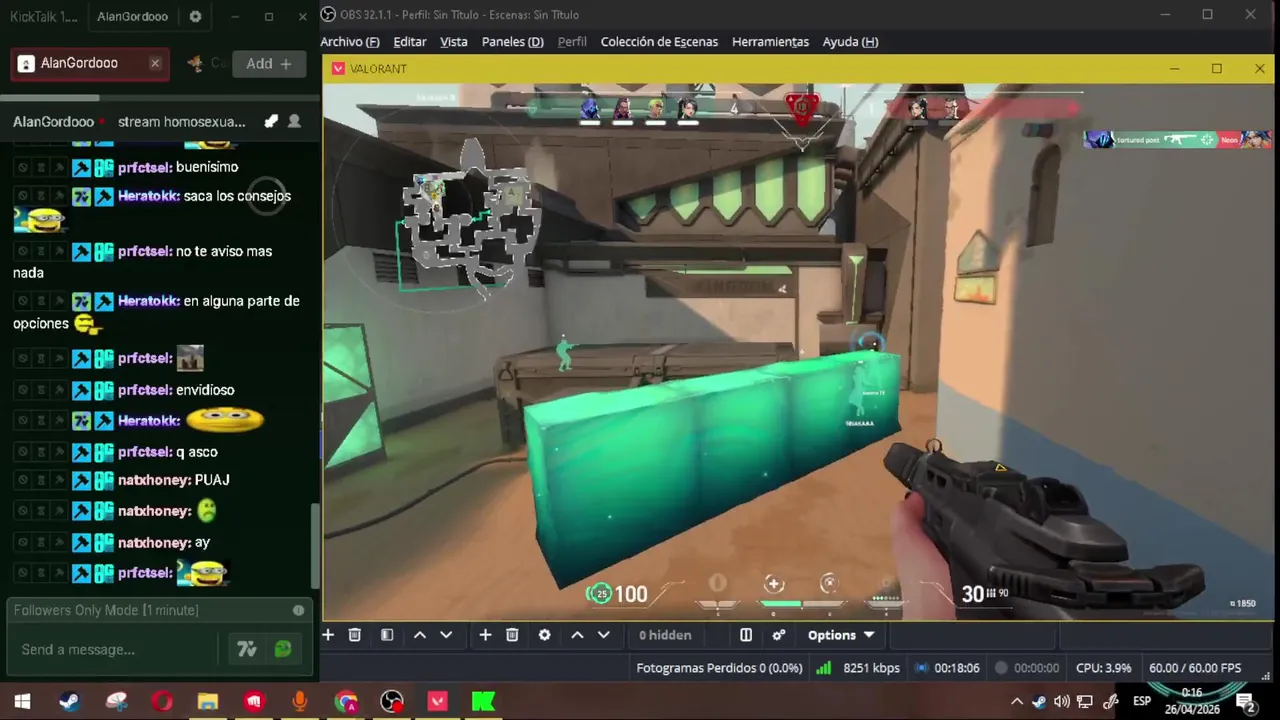
Task: Open Windows notification center icon
Action: (1245, 702)
